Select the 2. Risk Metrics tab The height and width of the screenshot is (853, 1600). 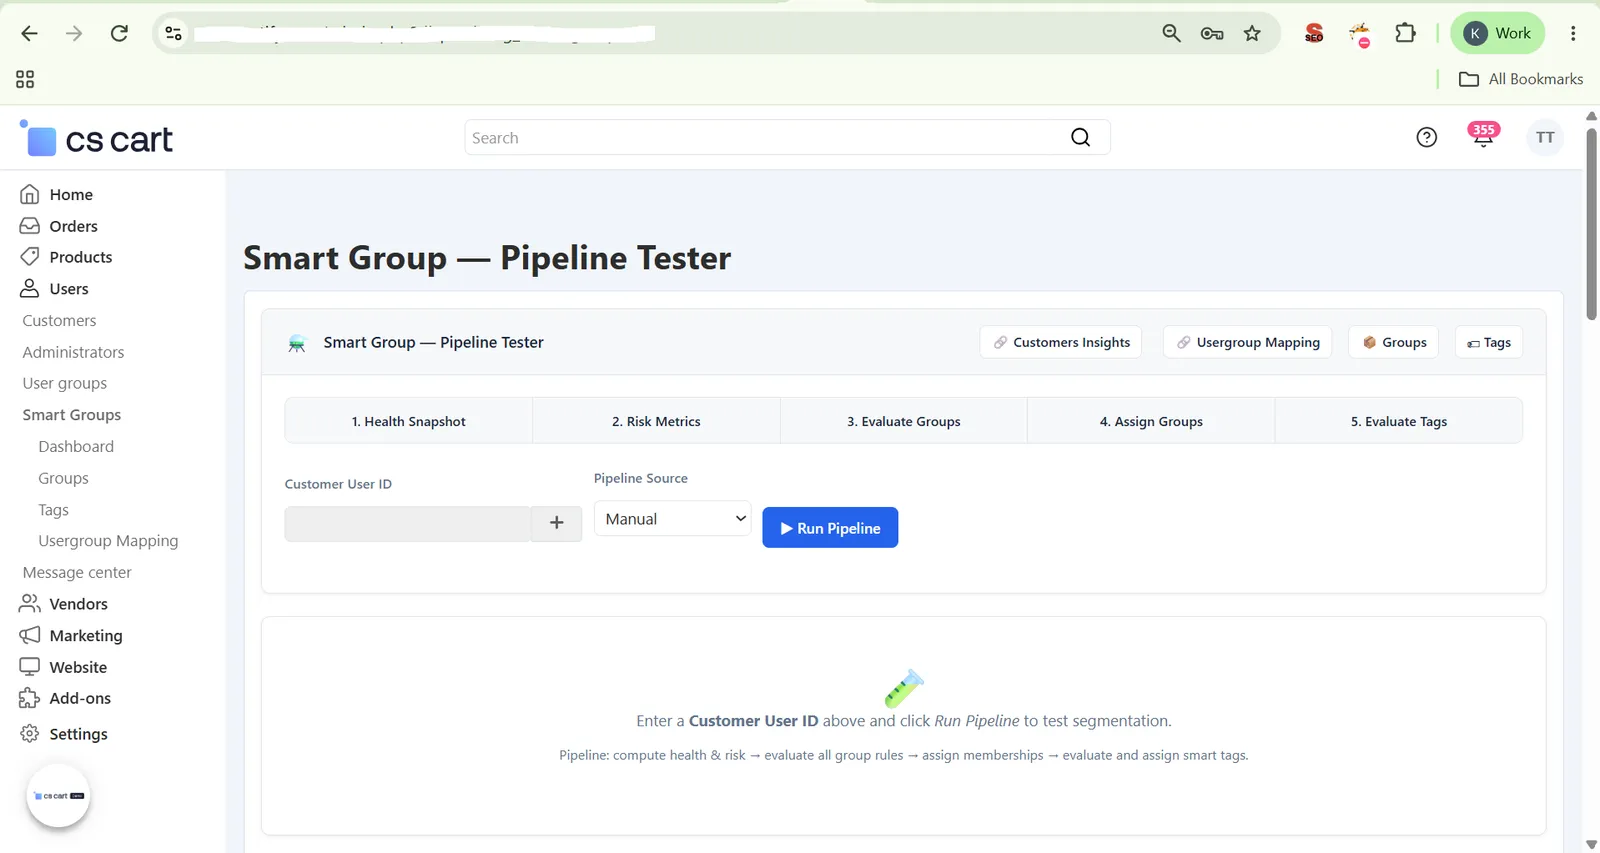[x=656, y=421]
